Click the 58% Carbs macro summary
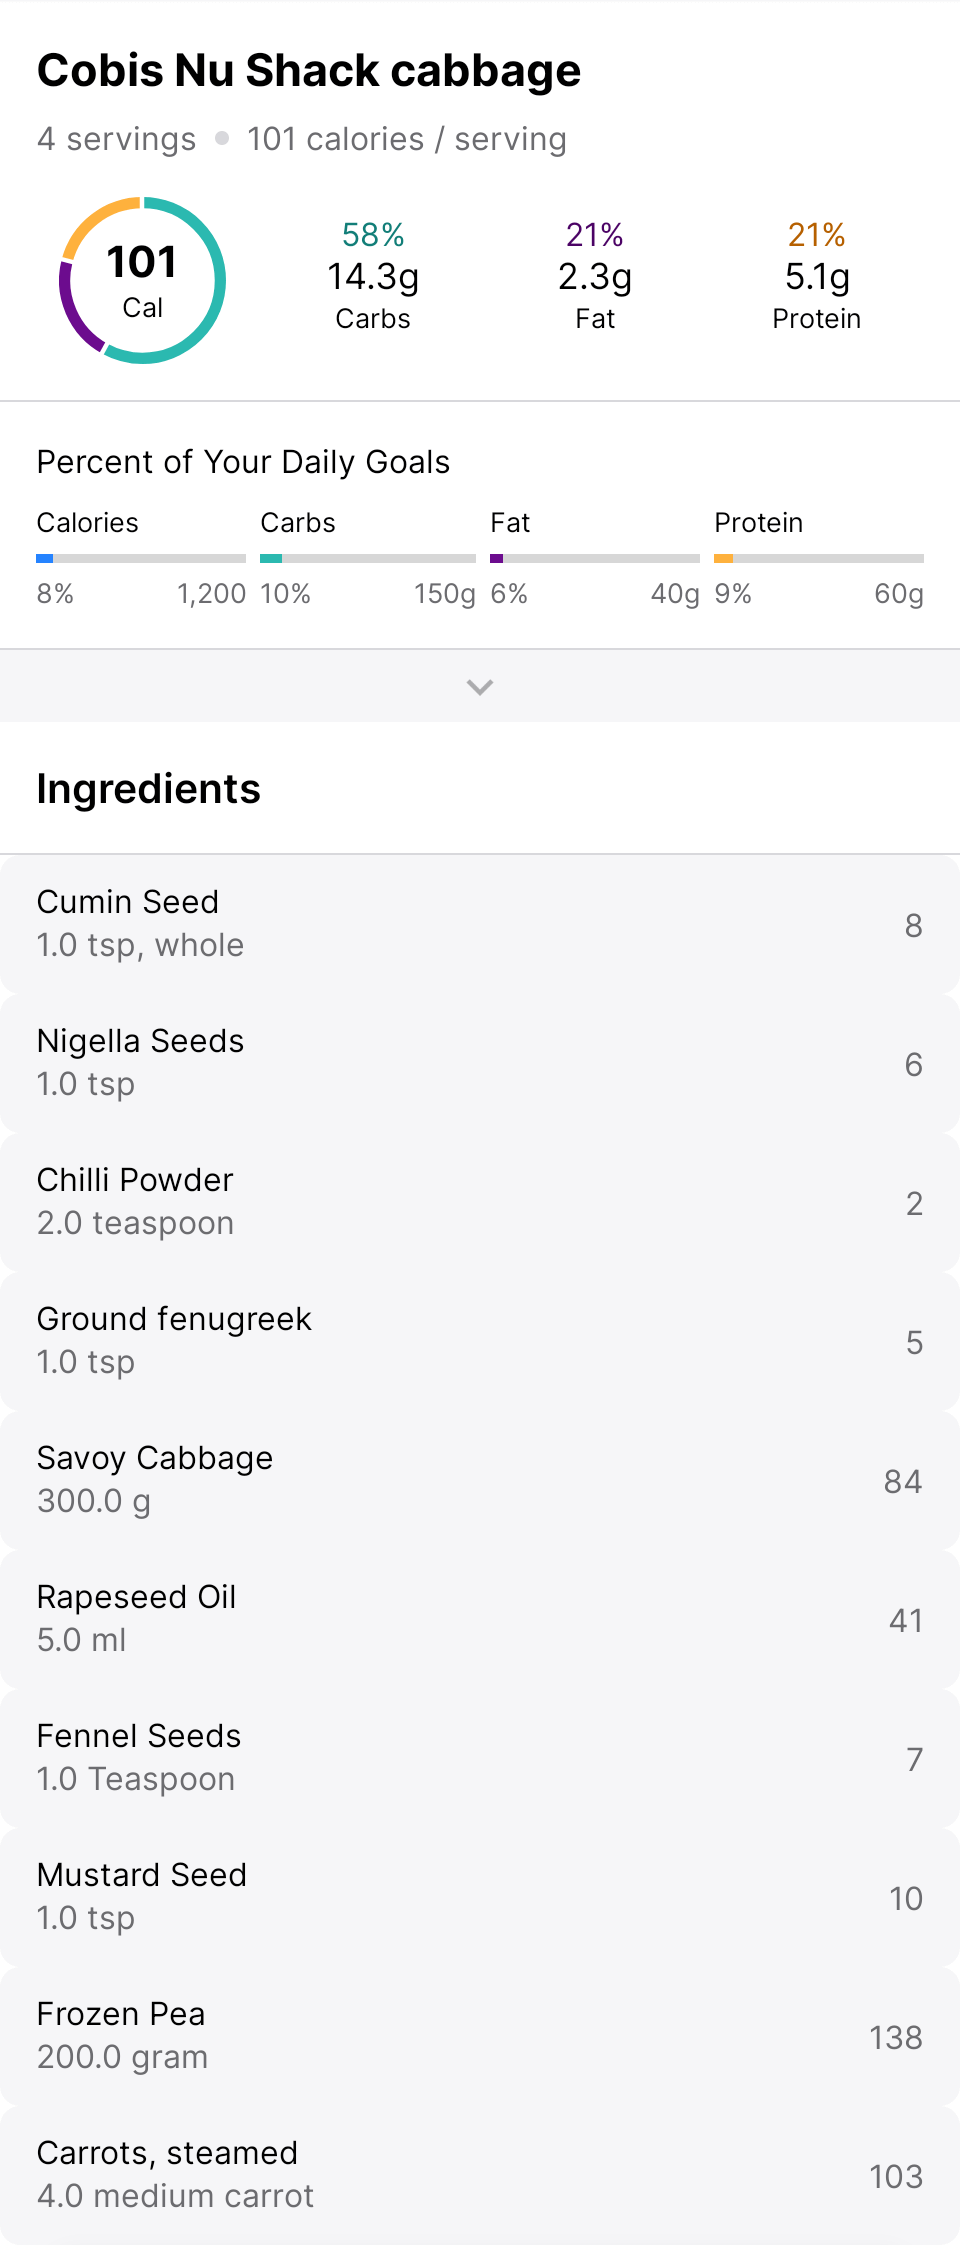 [x=373, y=277]
